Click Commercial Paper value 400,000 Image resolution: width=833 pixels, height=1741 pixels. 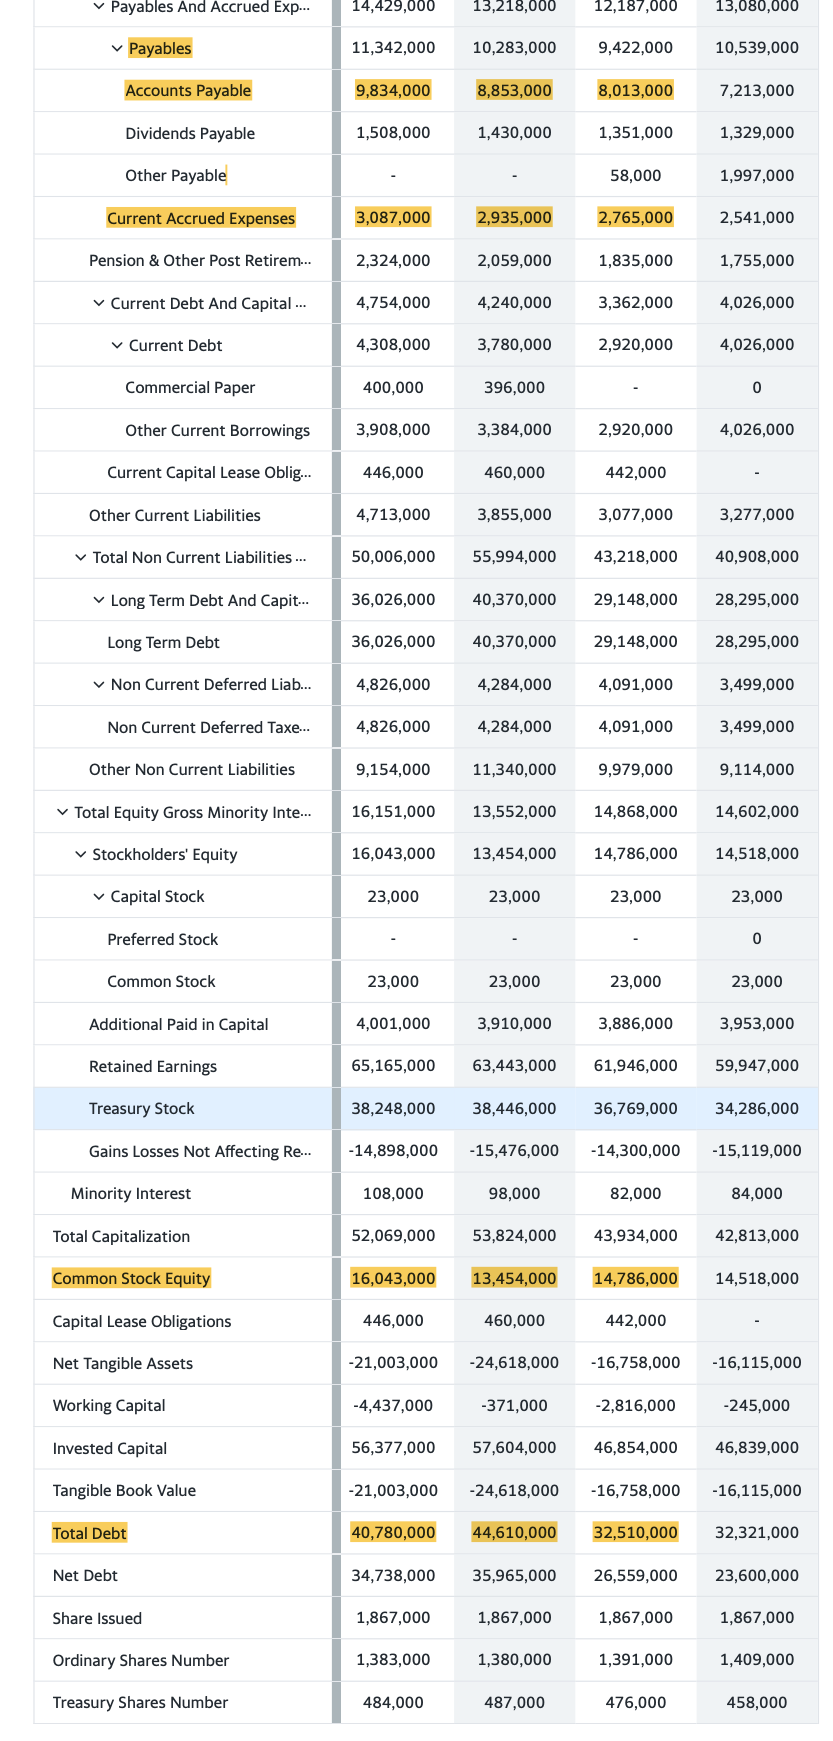(x=393, y=387)
